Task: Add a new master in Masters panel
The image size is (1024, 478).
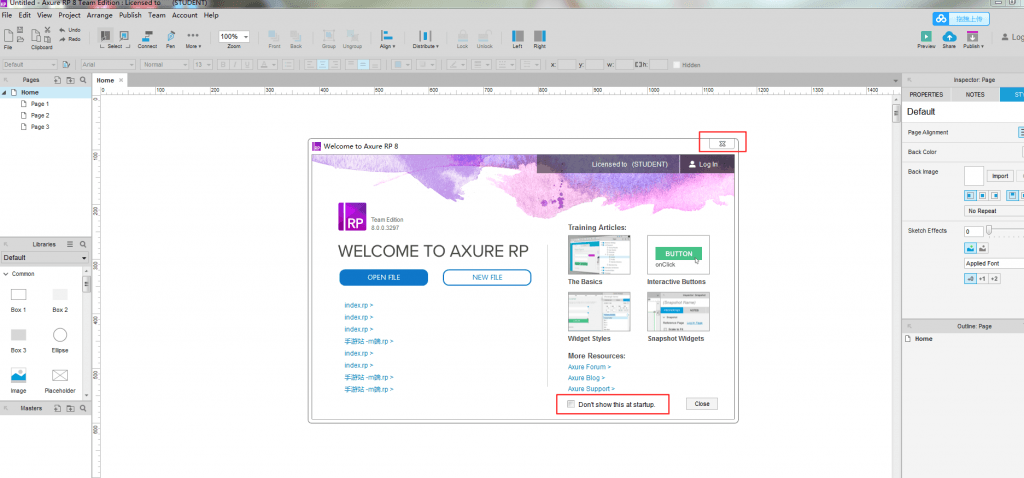Action: pos(57,408)
